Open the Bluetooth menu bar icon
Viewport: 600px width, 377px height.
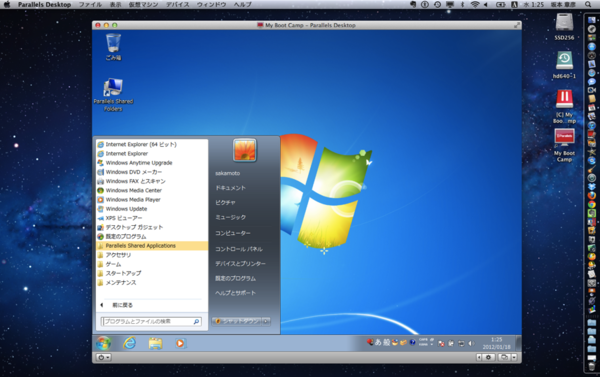point(462,5)
